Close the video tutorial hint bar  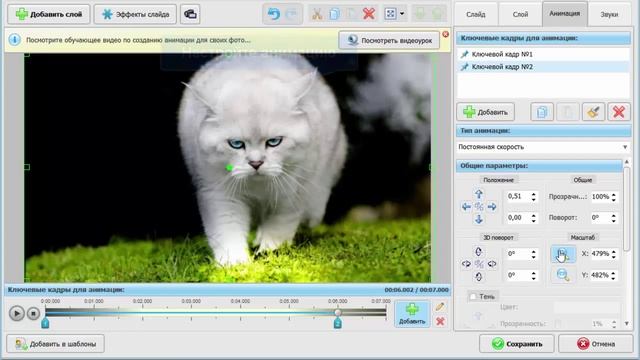point(446,34)
